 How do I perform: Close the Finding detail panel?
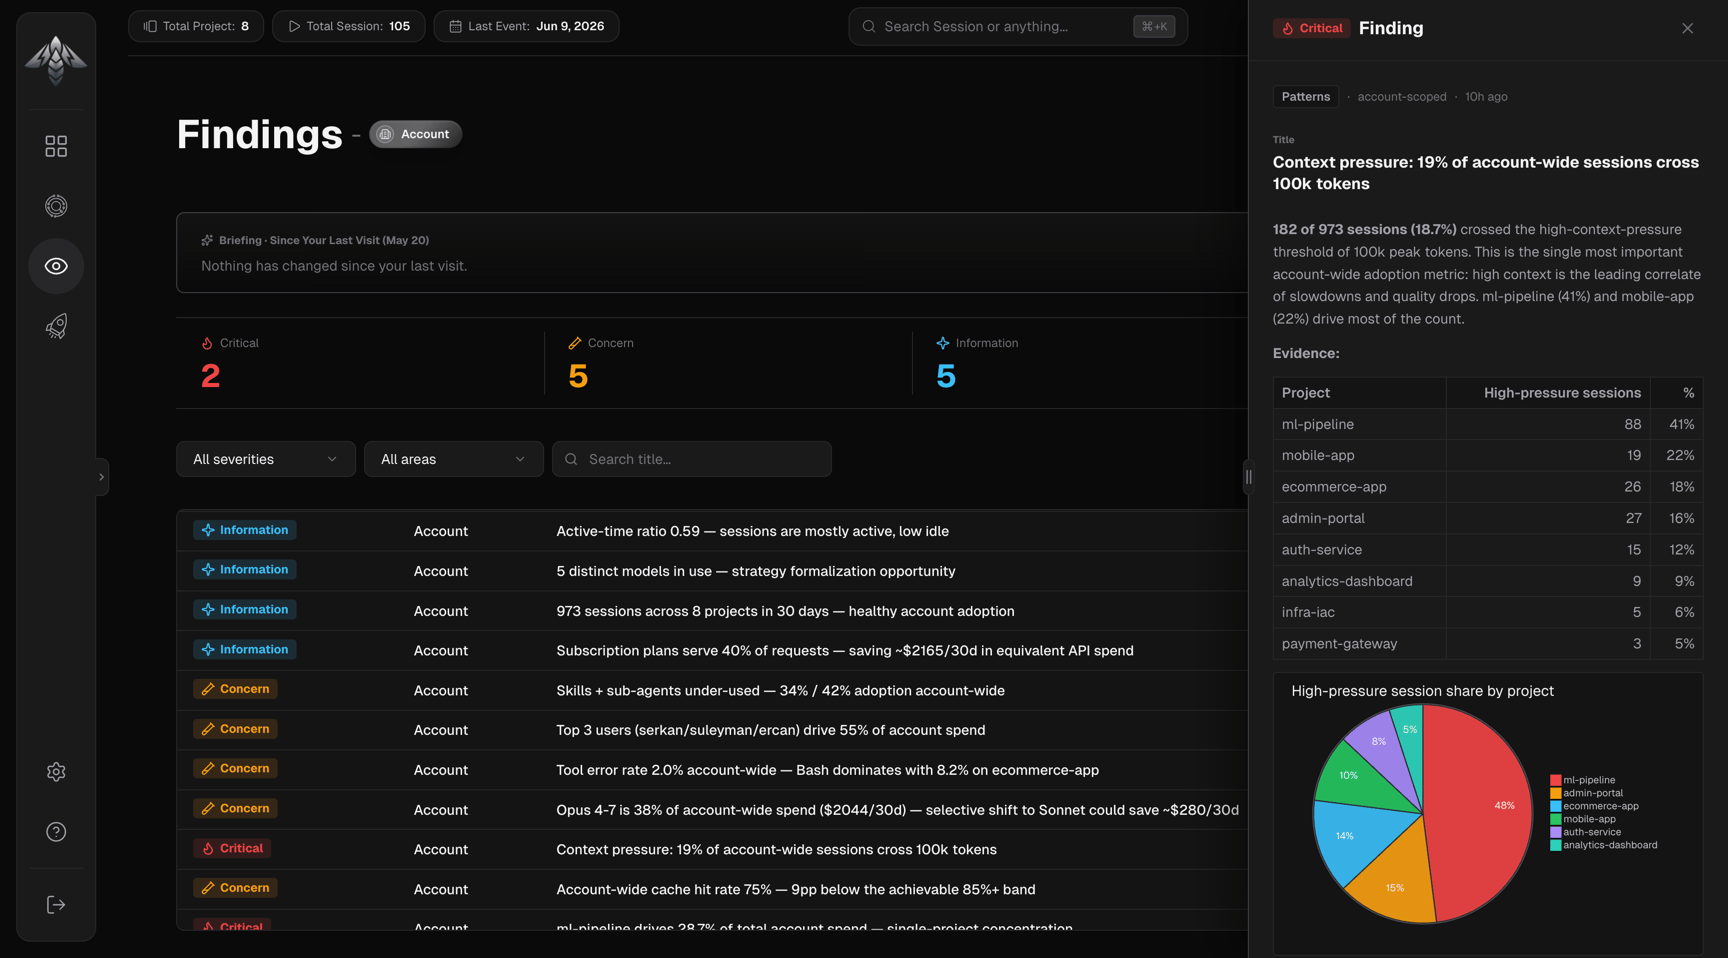(1687, 28)
